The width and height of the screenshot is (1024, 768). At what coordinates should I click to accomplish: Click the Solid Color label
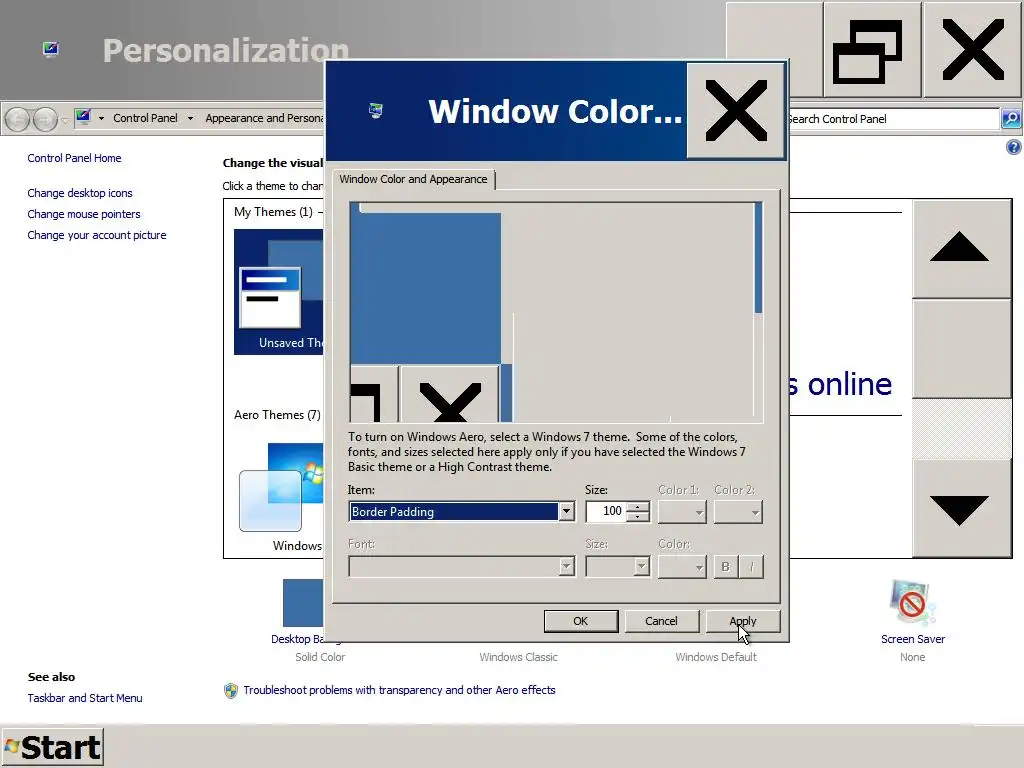click(x=320, y=657)
